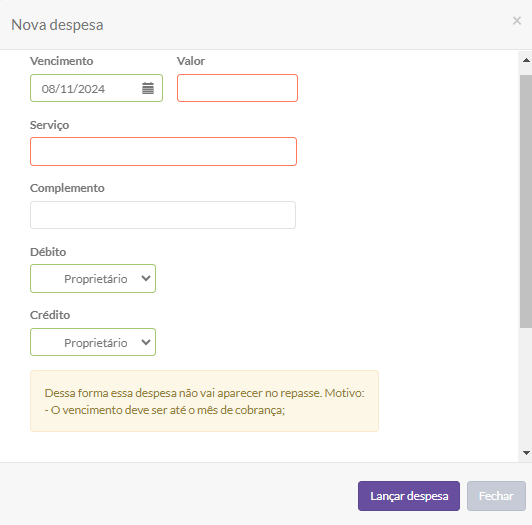The height and width of the screenshot is (525, 532).
Task: Click the Complemento field label
Action: (x=67, y=188)
